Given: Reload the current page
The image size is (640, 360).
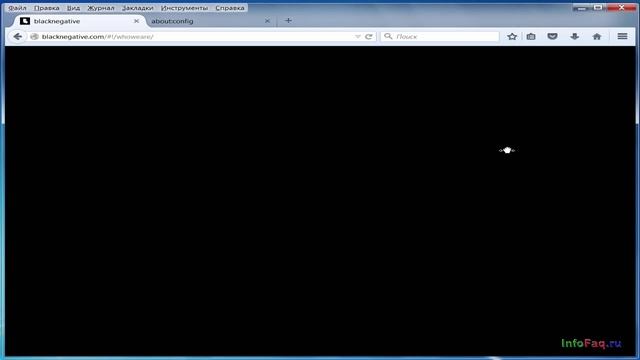Looking at the screenshot, I should [369, 37].
